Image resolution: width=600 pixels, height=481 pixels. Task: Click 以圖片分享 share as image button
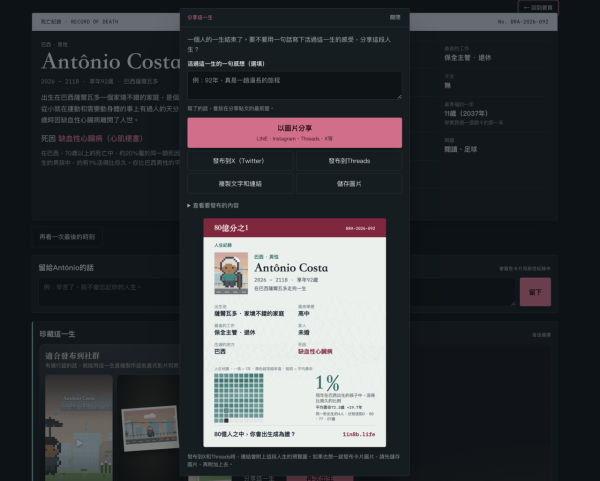294,132
